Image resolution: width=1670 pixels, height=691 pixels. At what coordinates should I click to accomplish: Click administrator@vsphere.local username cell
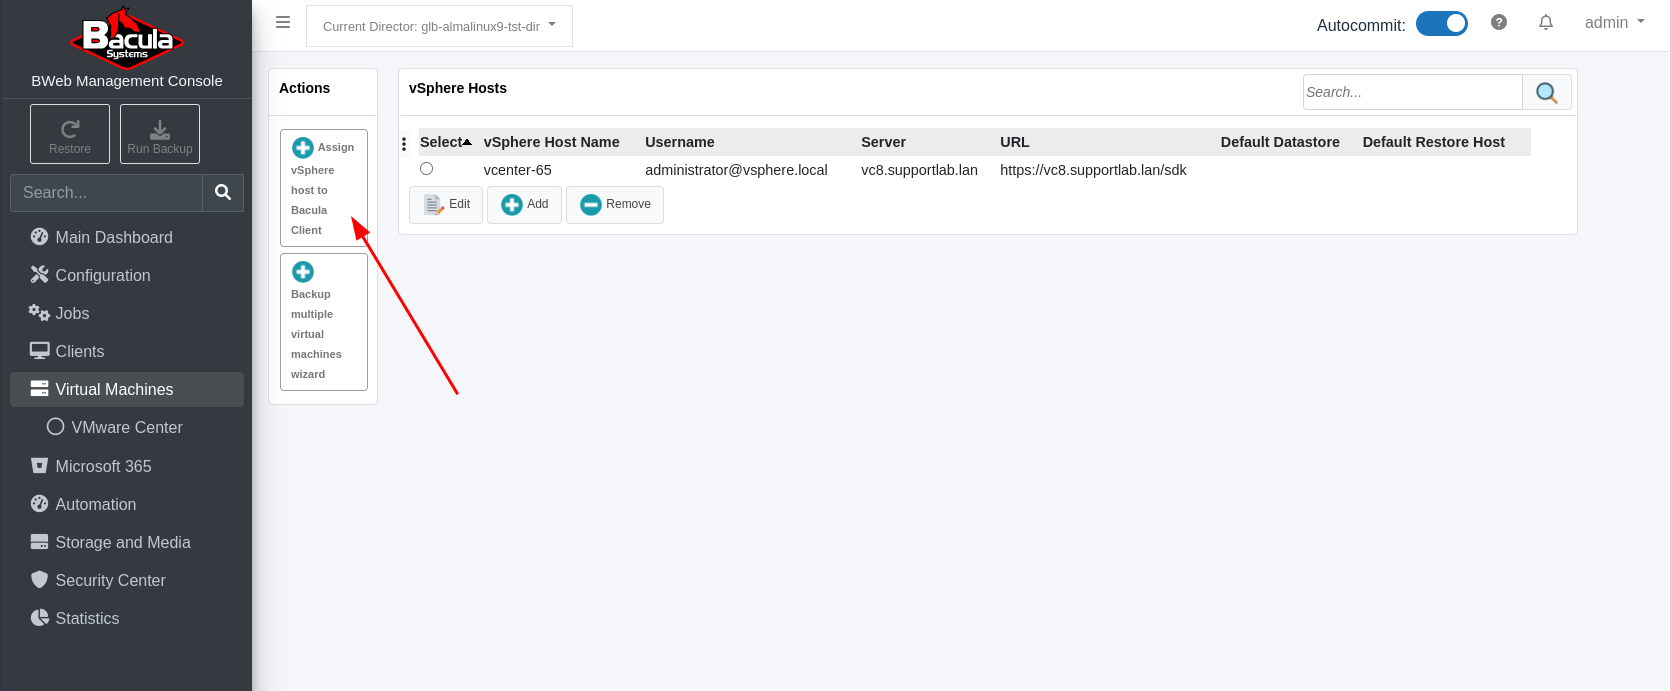click(x=736, y=170)
